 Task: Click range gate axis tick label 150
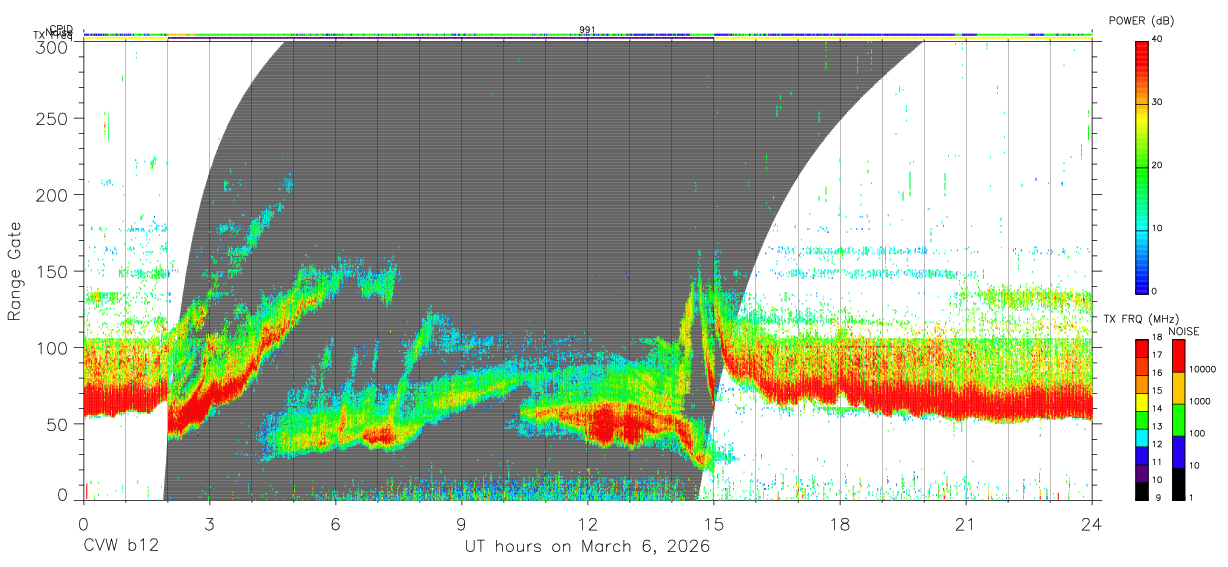[54, 272]
